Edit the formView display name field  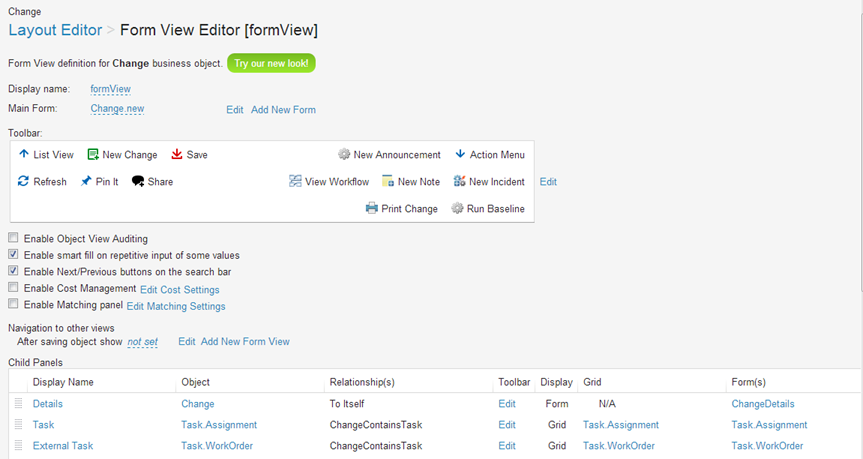[110, 89]
